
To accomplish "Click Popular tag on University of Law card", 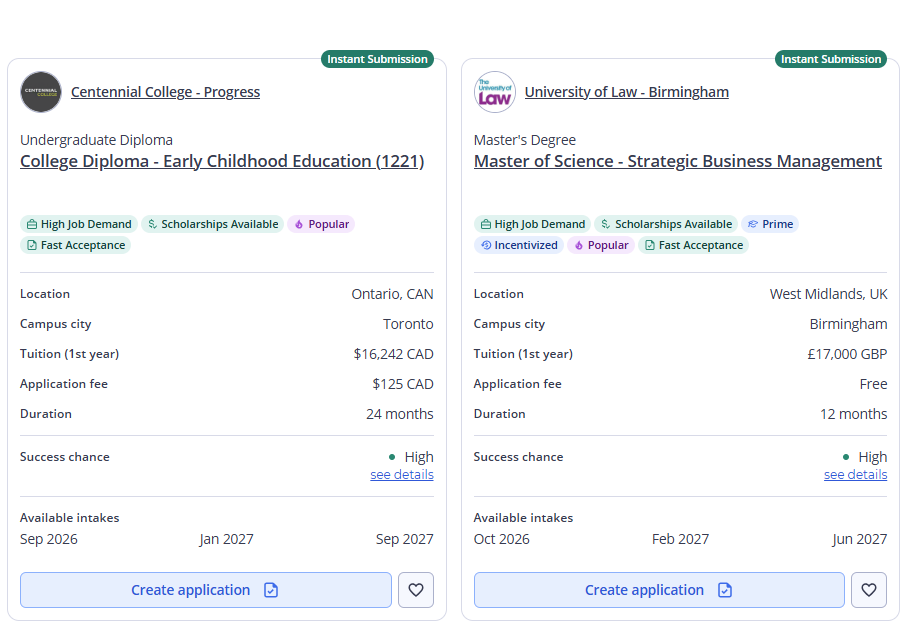I will point(601,245).
